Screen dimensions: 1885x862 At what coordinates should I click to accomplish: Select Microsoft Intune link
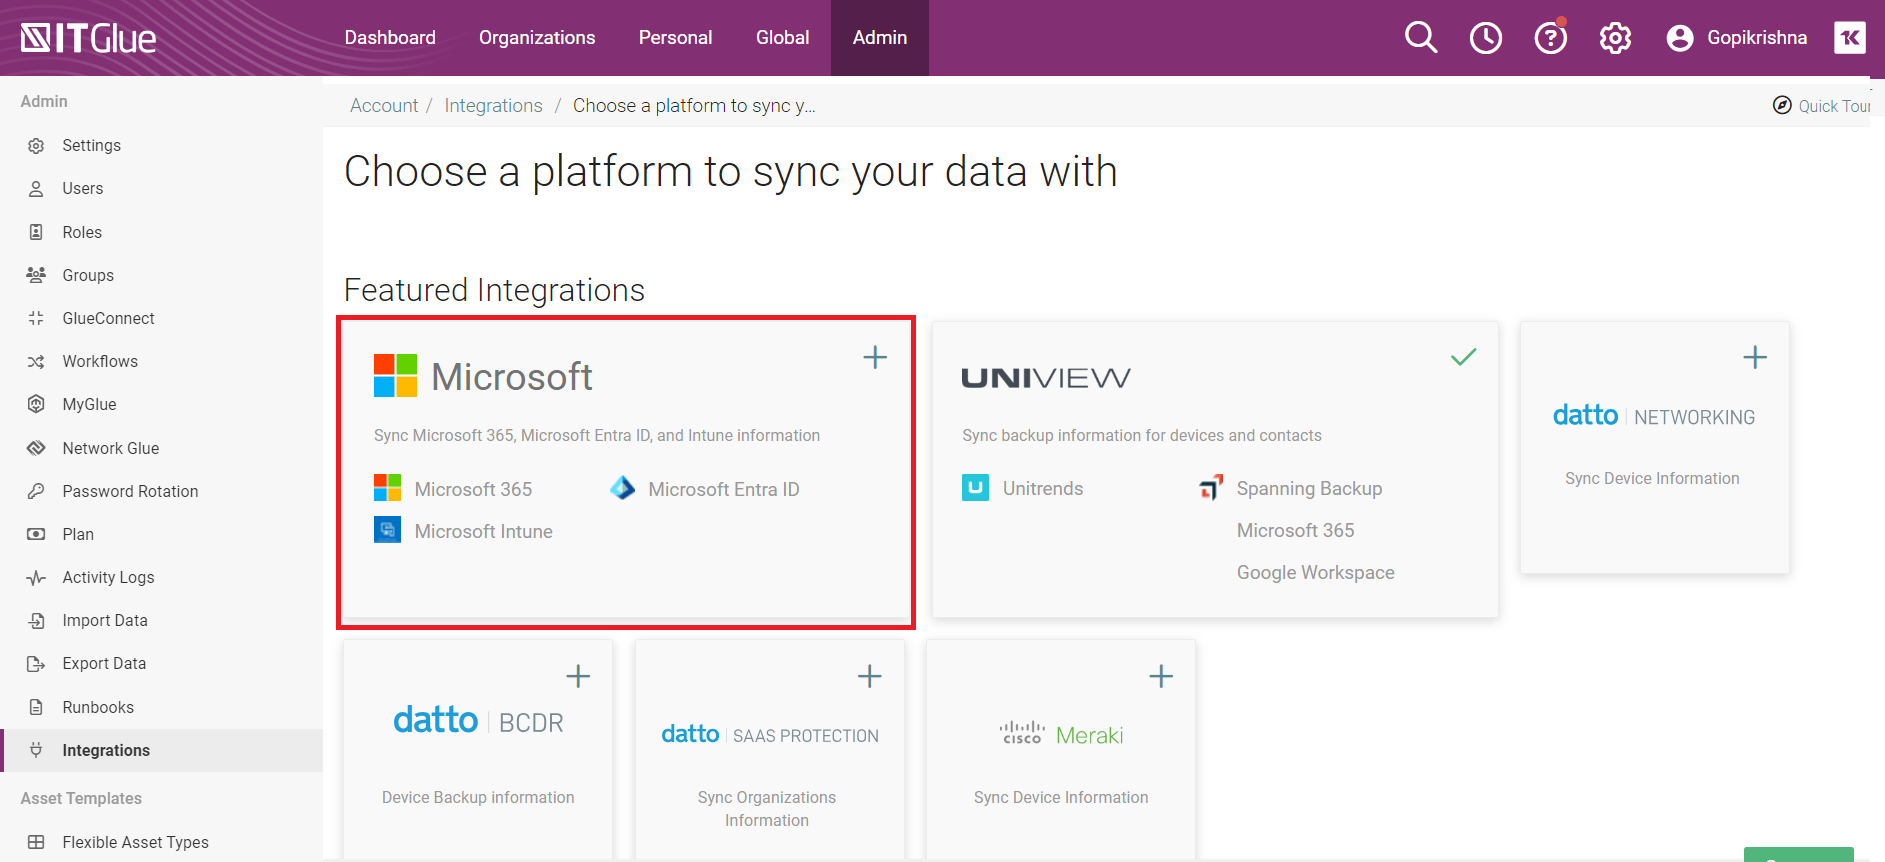click(x=483, y=531)
